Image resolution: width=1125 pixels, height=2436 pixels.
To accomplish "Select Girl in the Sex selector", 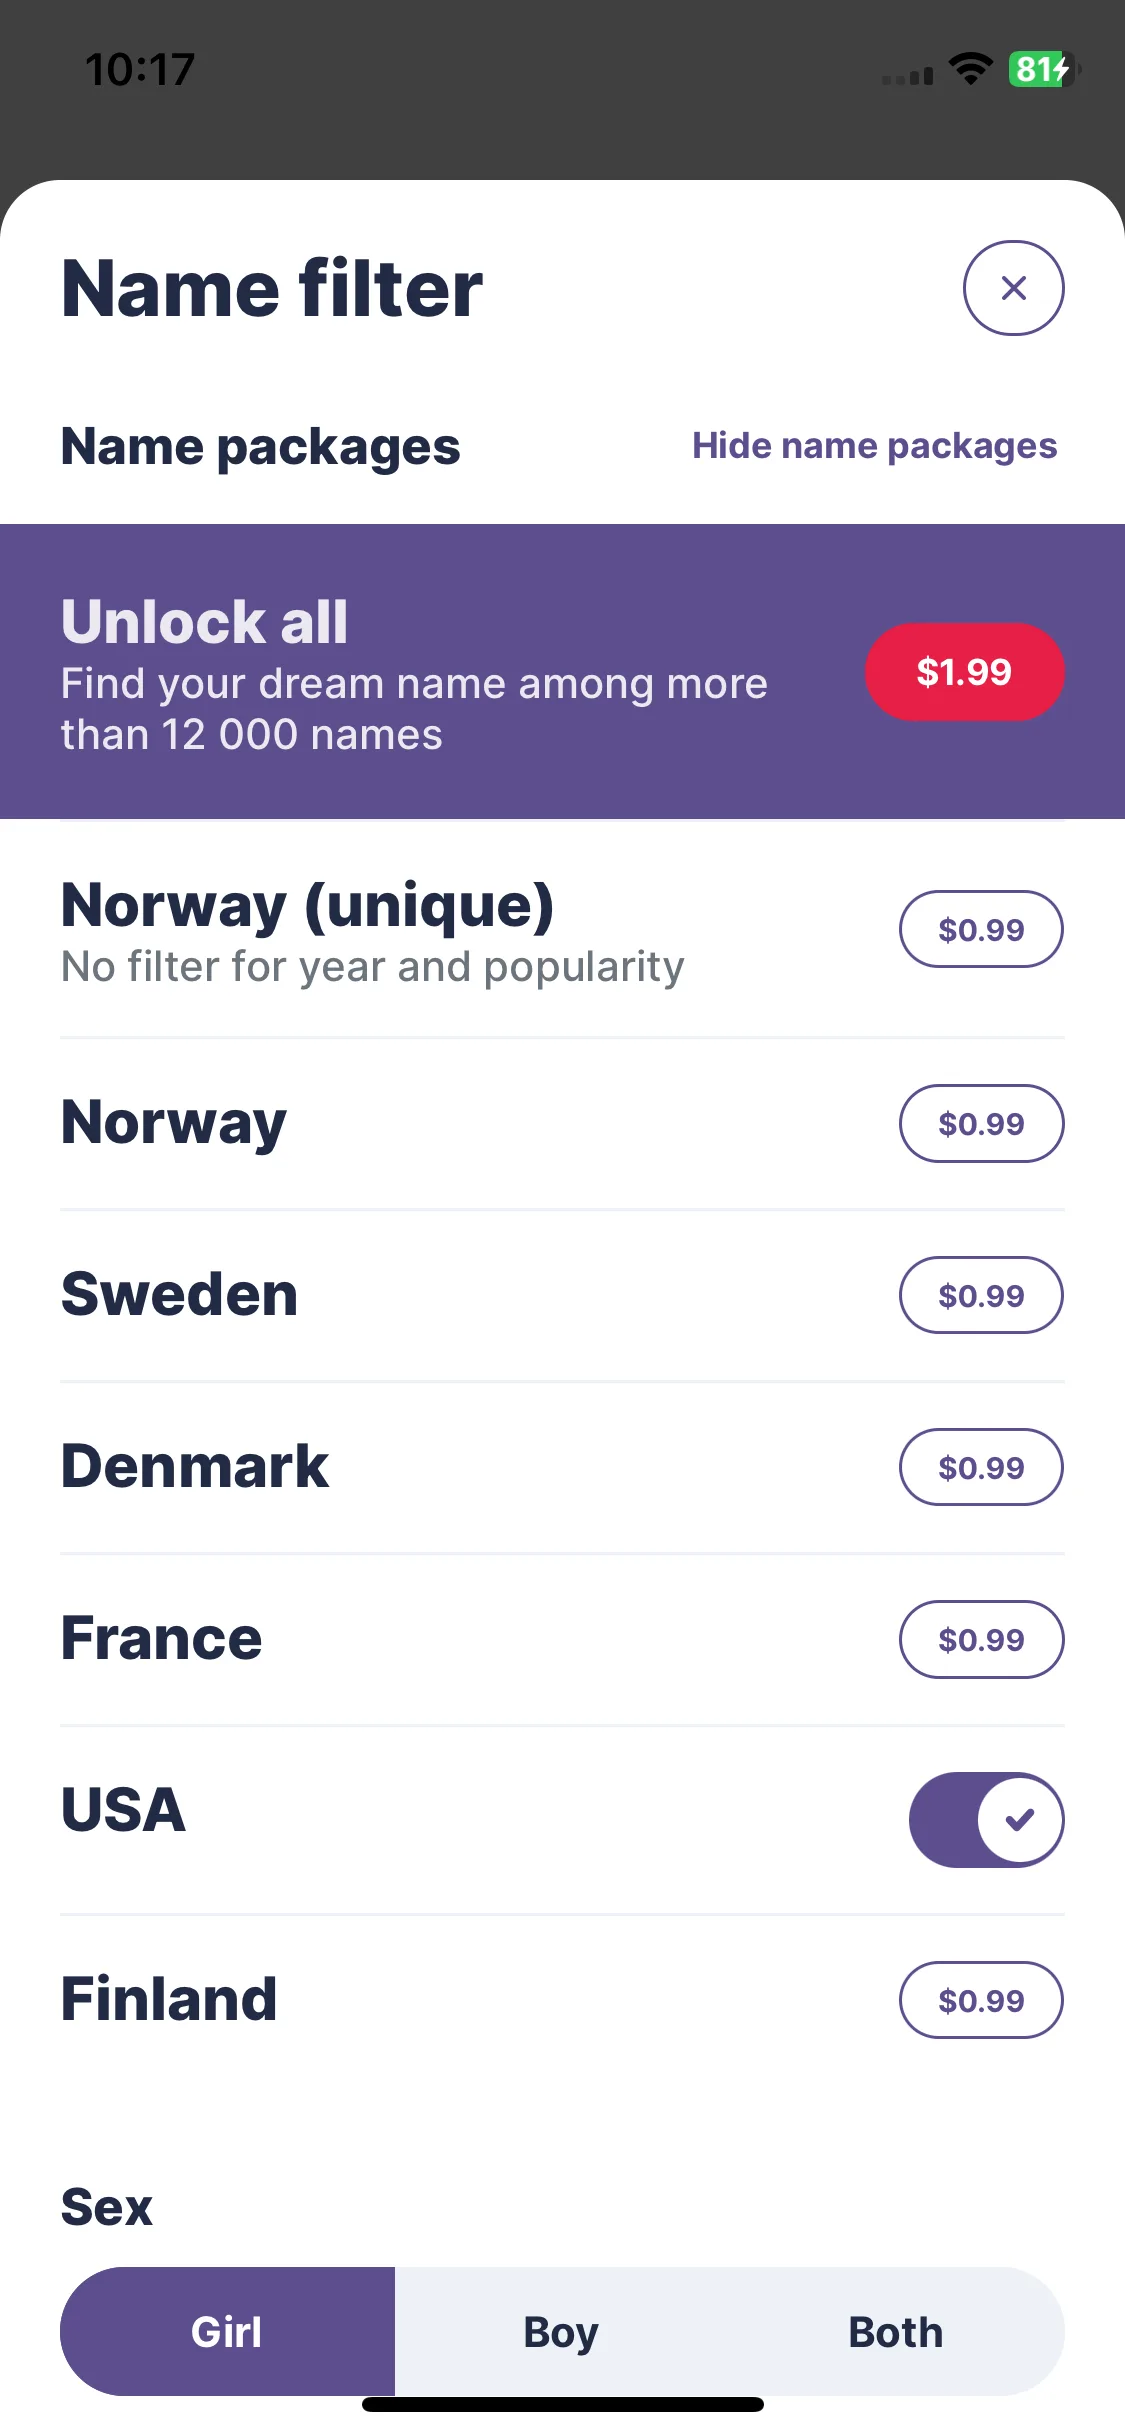I will tap(227, 2331).
